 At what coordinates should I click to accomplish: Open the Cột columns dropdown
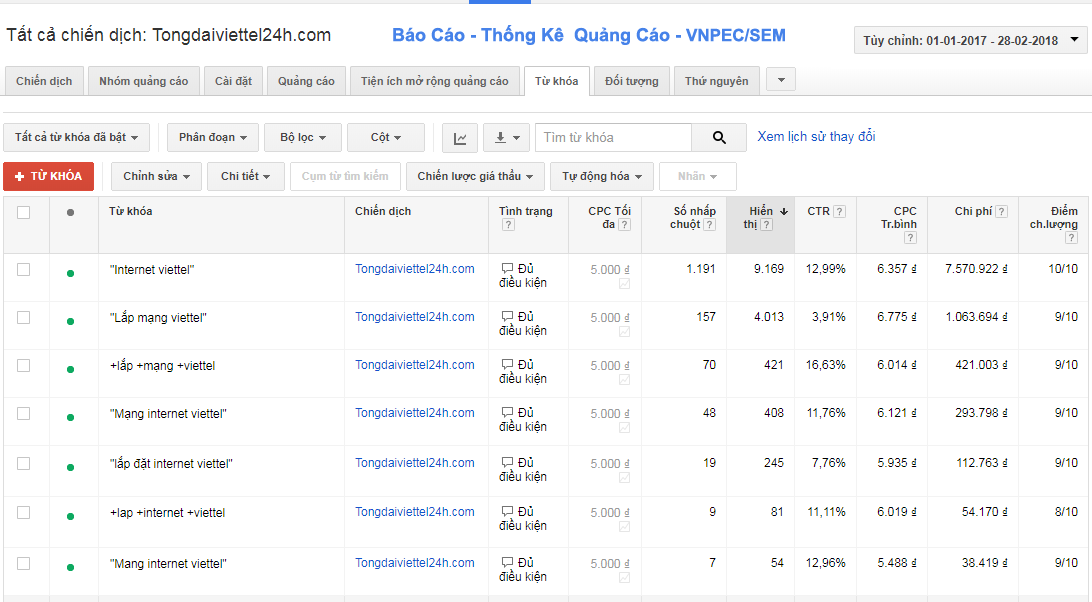point(386,138)
